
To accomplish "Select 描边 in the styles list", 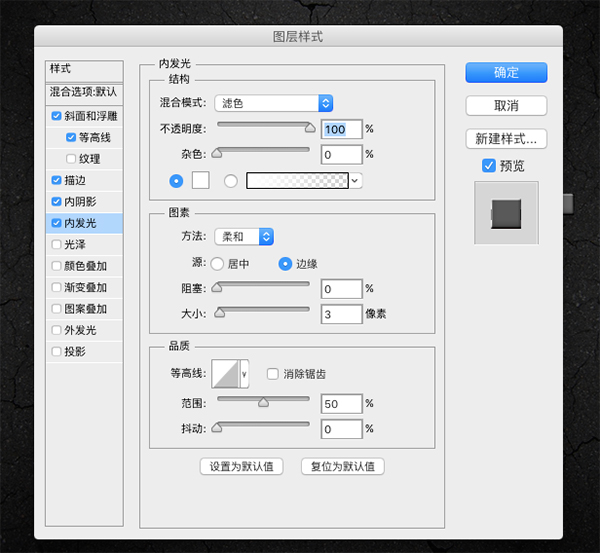I will pos(75,180).
